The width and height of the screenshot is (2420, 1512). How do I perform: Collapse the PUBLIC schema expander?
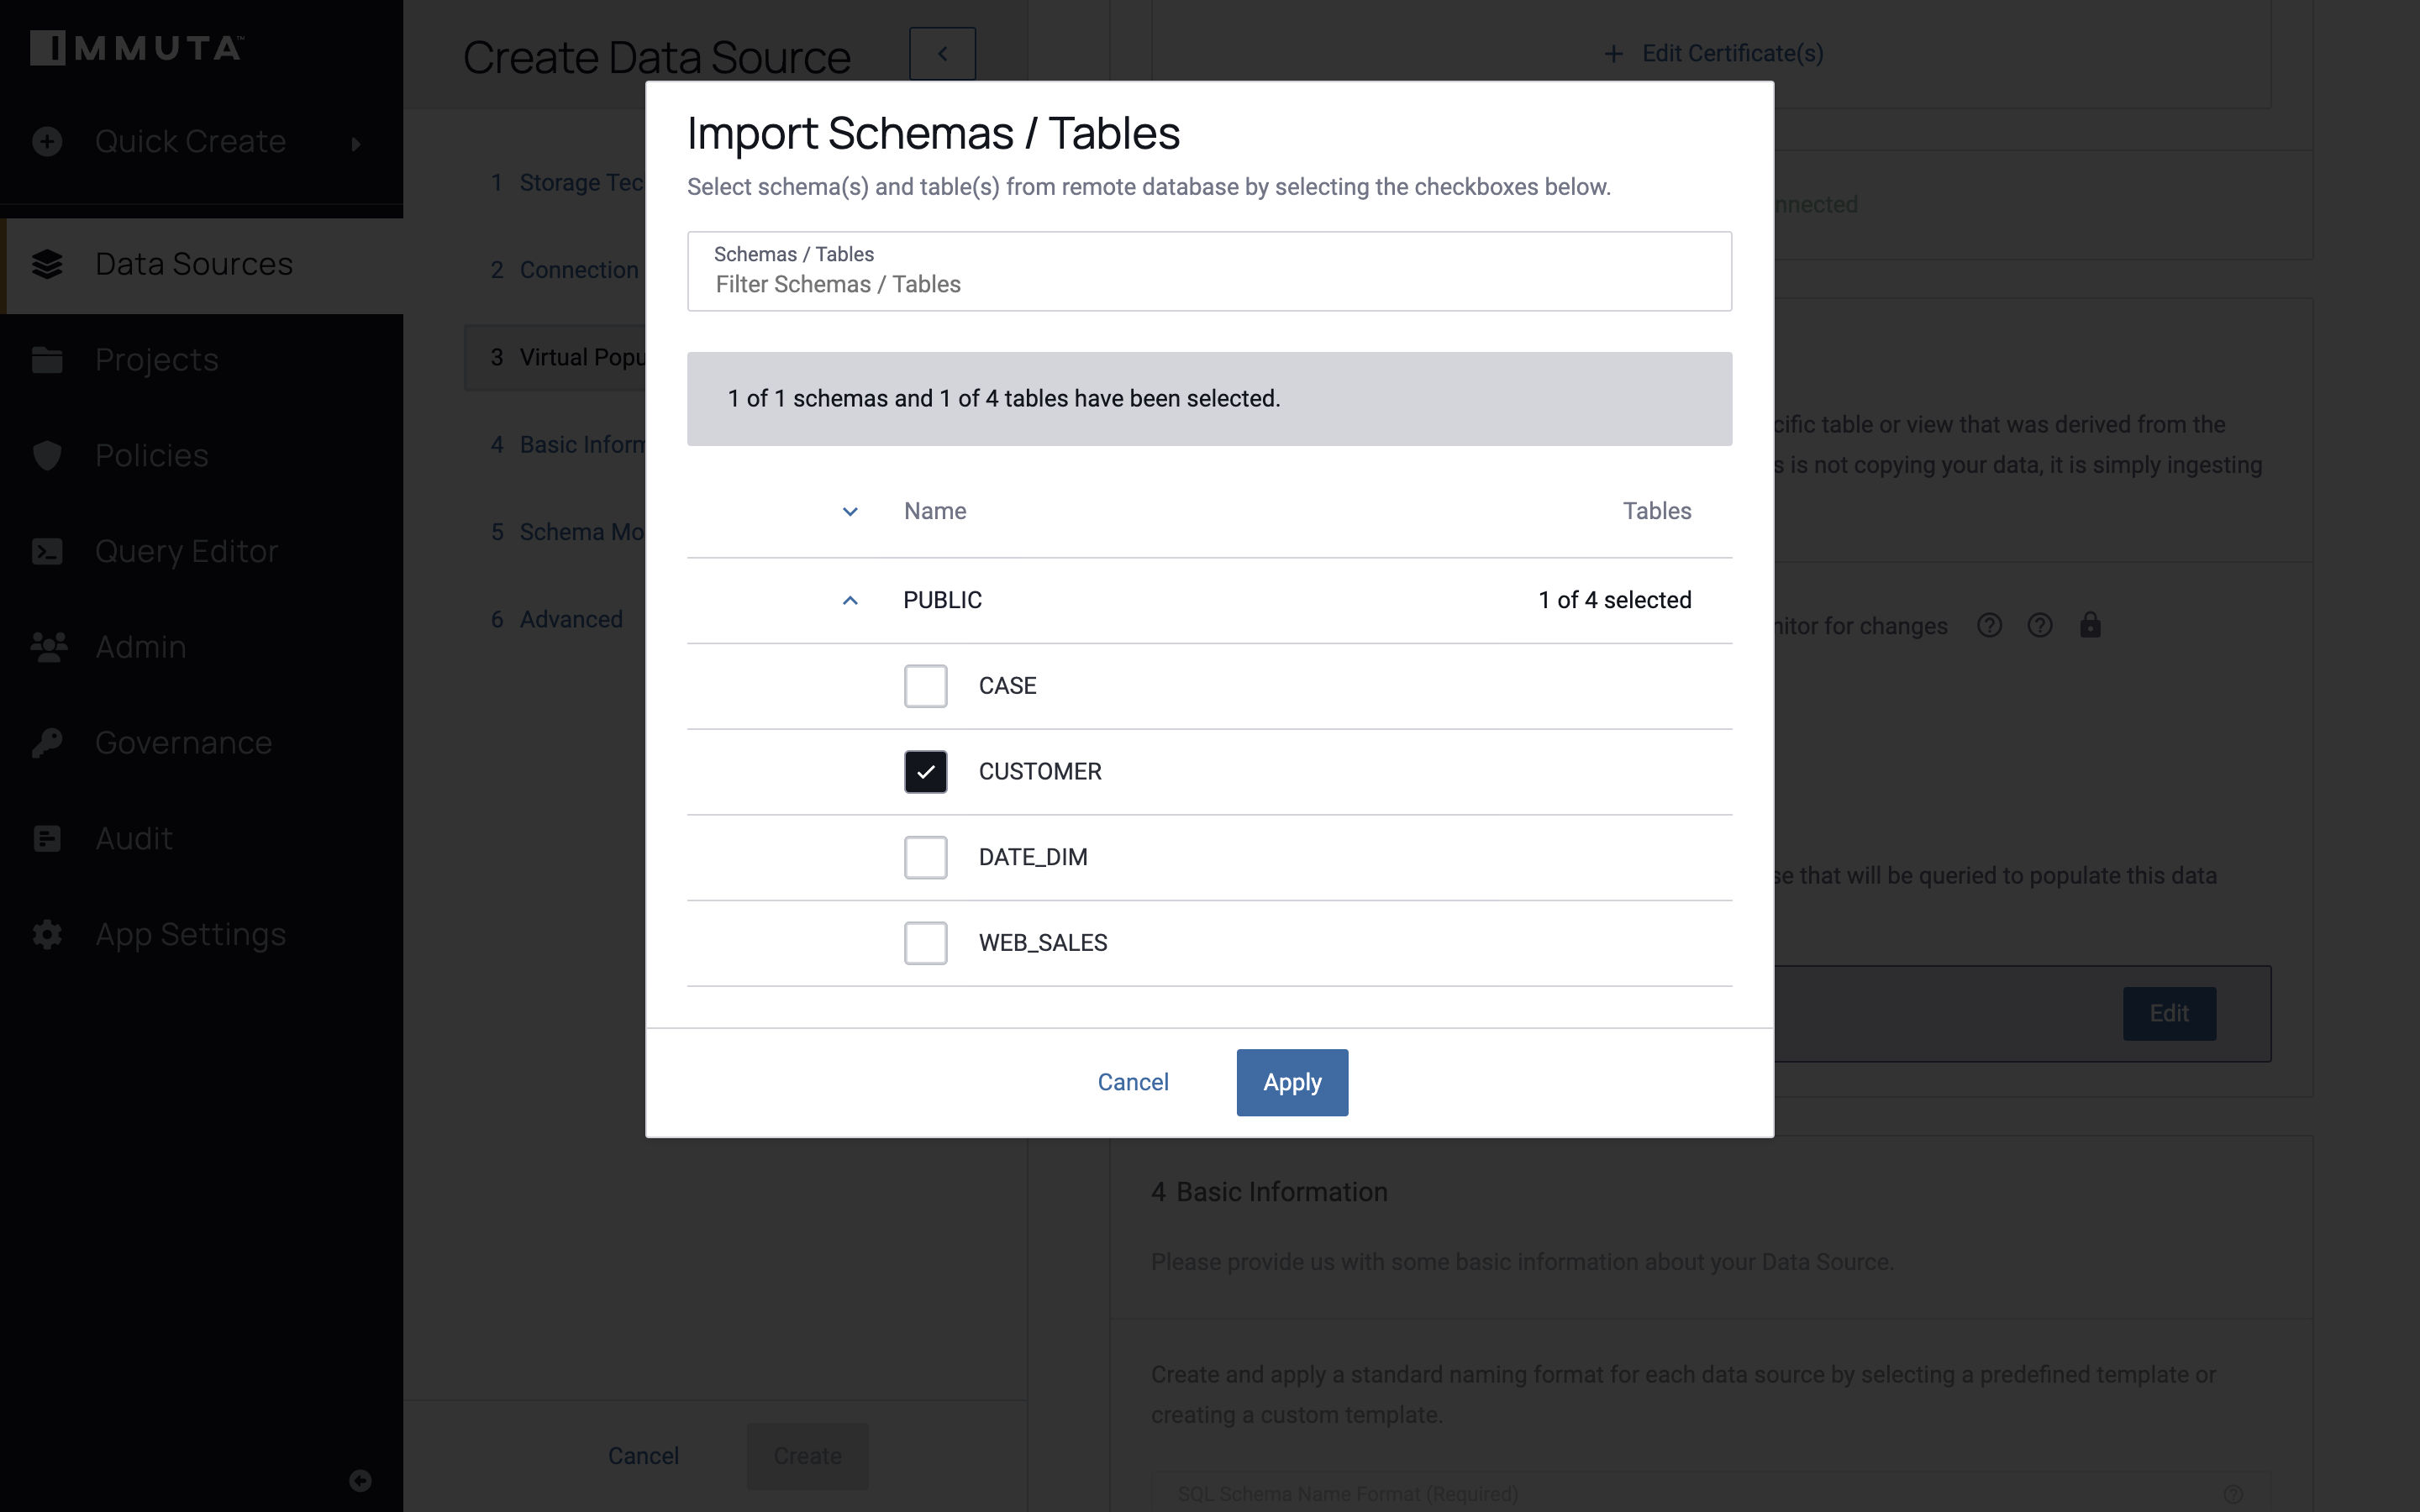850,599
